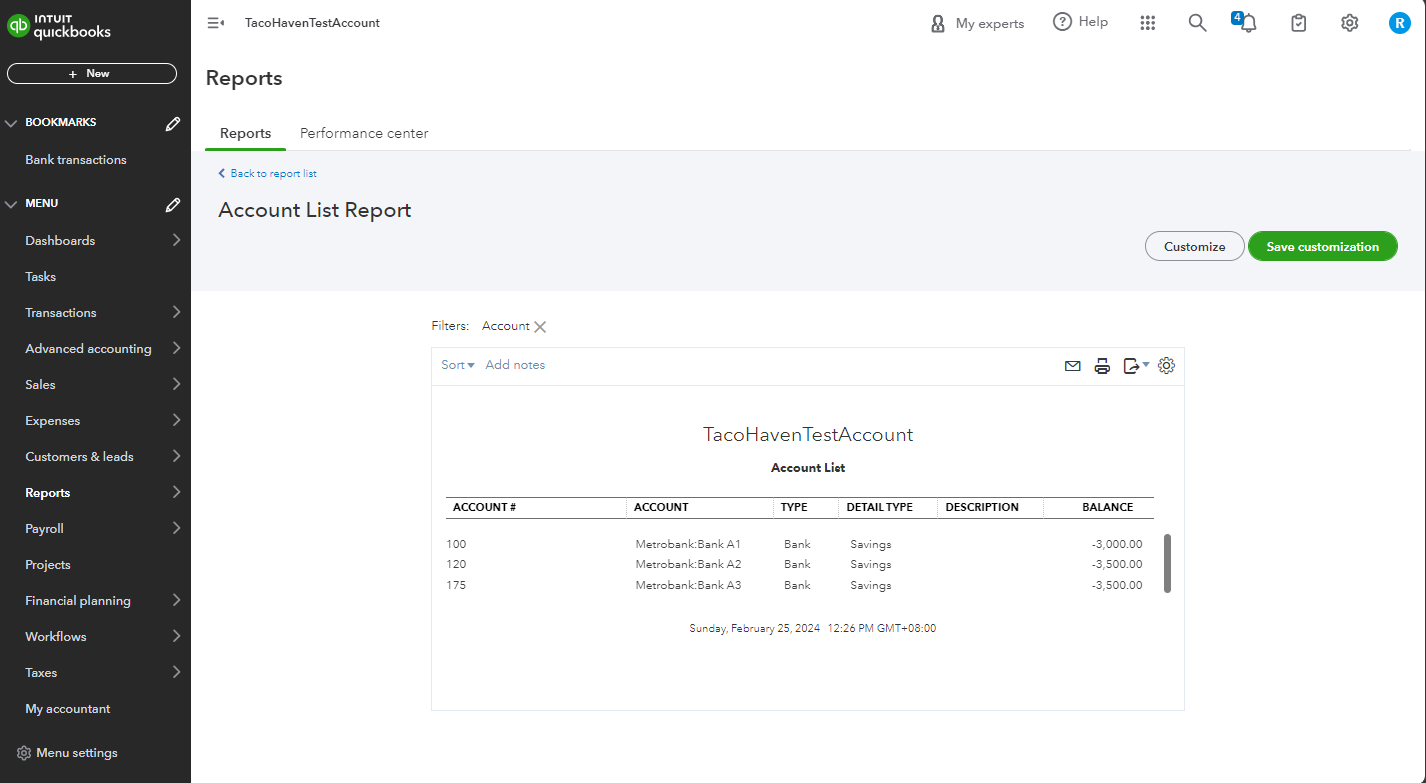Viewport: 1426px width, 783px height.
Task: Expand Customers & leads submenu arrow
Action: click(x=176, y=456)
